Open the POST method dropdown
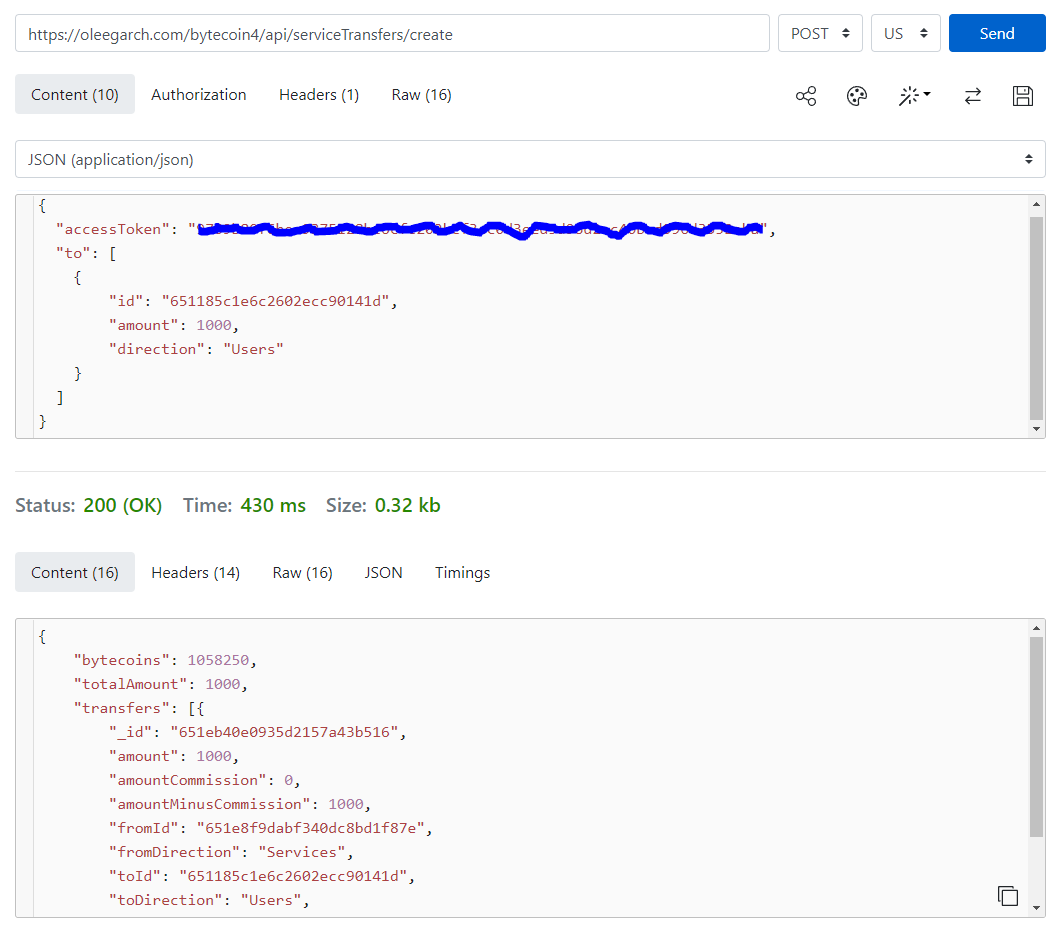This screenshot has height=935, width=1057. click(820, 34)
